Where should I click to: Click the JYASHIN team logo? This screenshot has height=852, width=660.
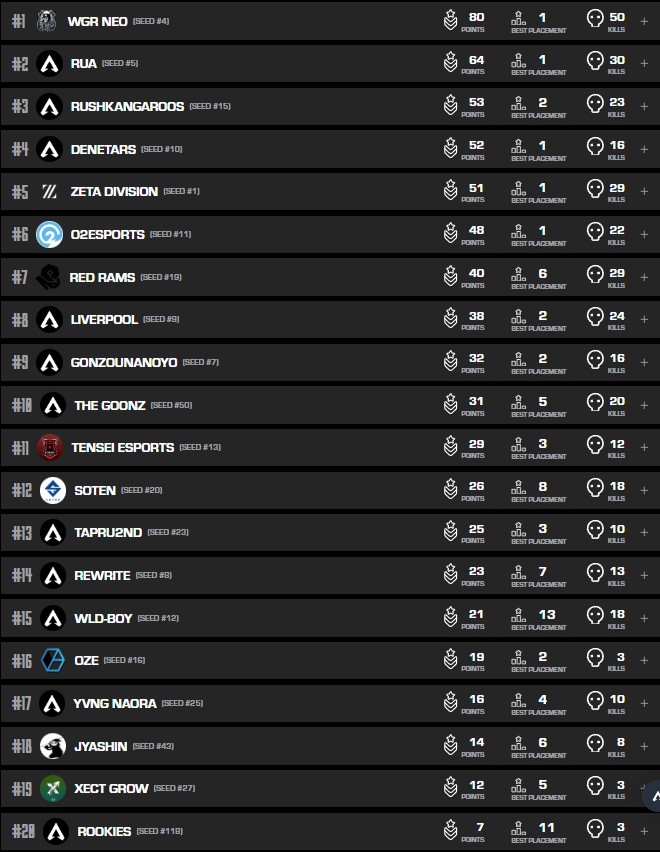[53, 746]
